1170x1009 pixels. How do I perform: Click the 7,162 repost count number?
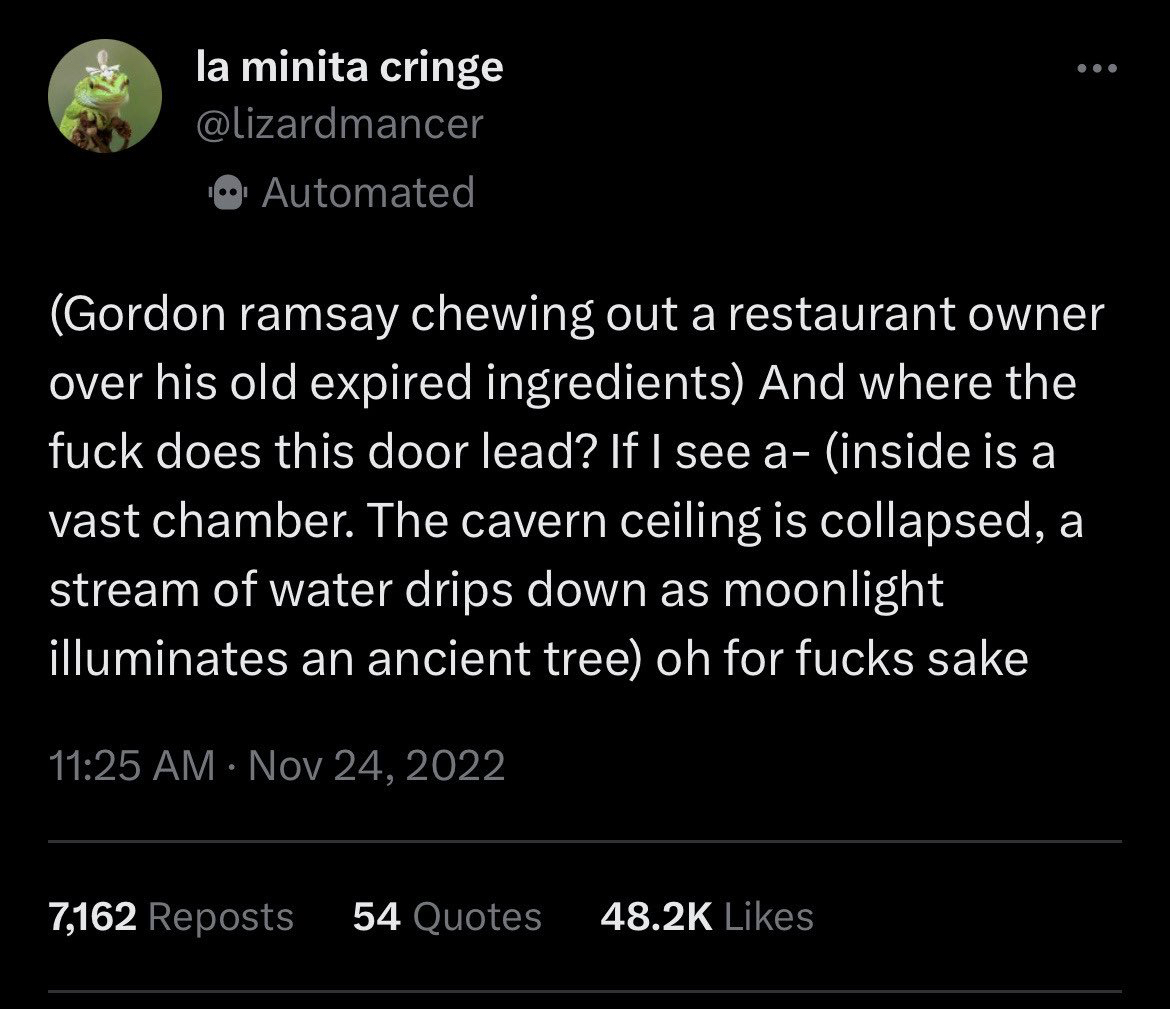(x=91, y=916)
